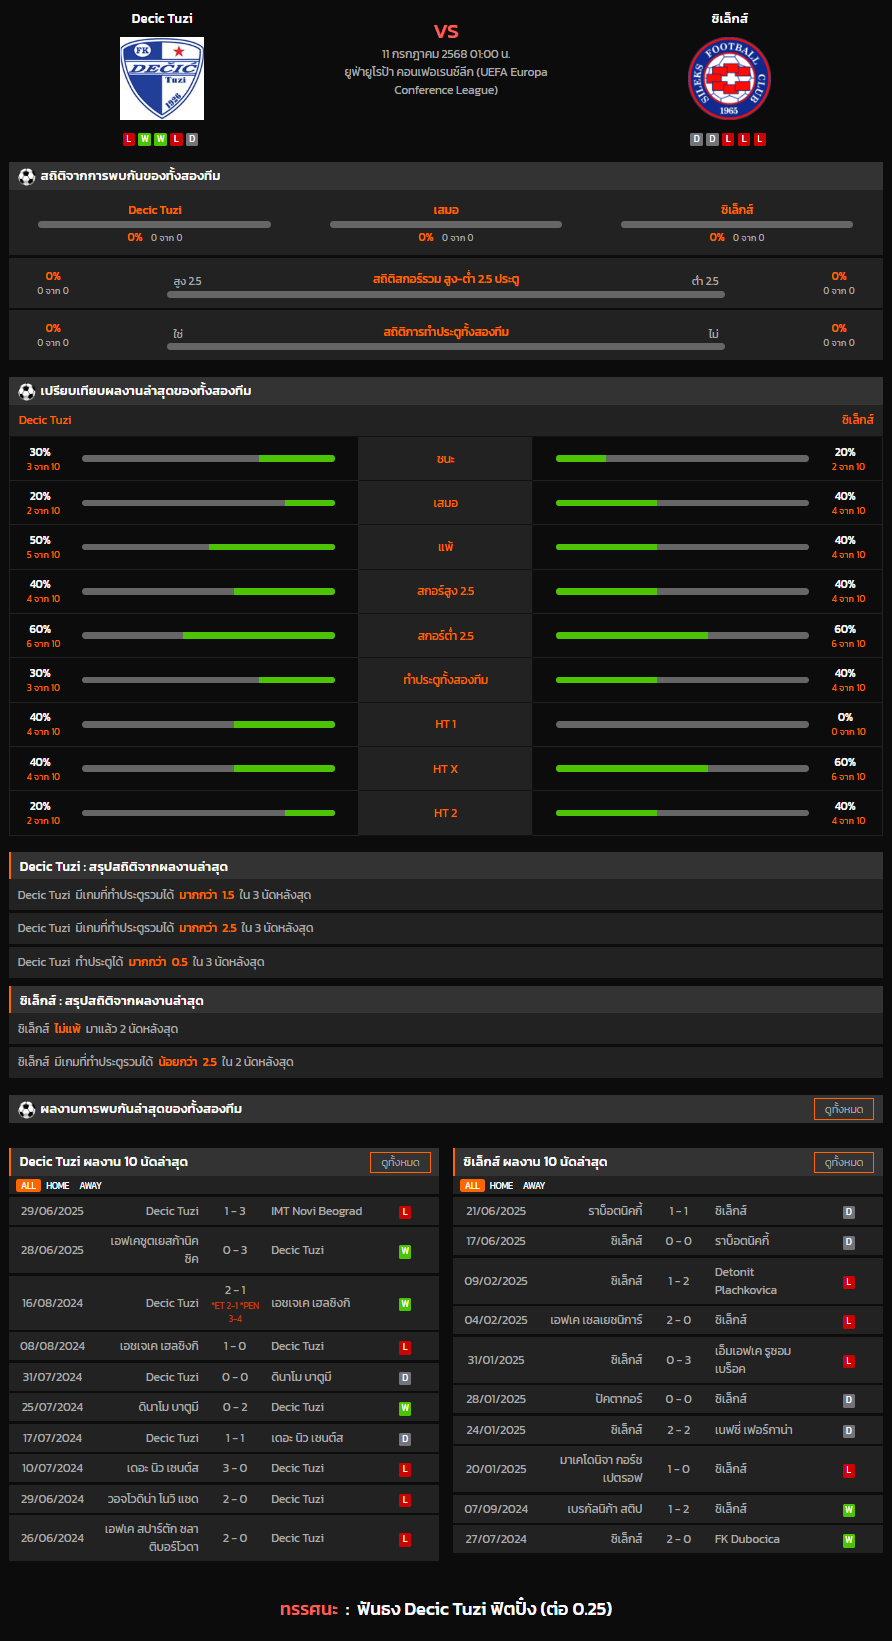Click soccer ball icon beside recent form comparison header
The image size is (892, 1641).
[x=27, y=391]
